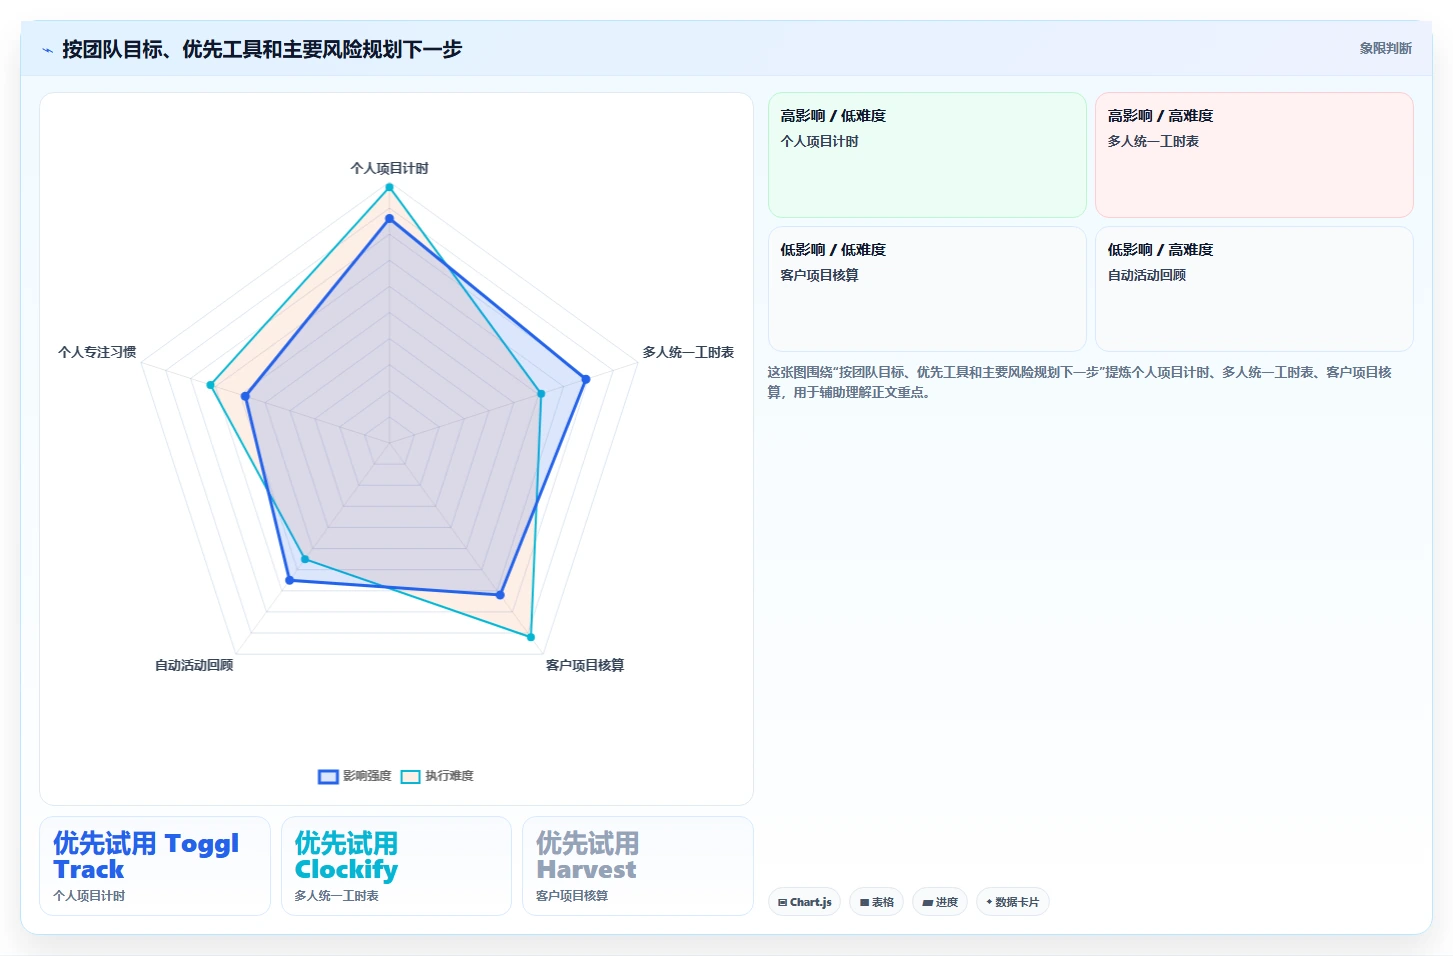Select the 优先试用 Toggl Track card
The height and width of the screenshot is (956, 1453).
click(x=155, y=866)
